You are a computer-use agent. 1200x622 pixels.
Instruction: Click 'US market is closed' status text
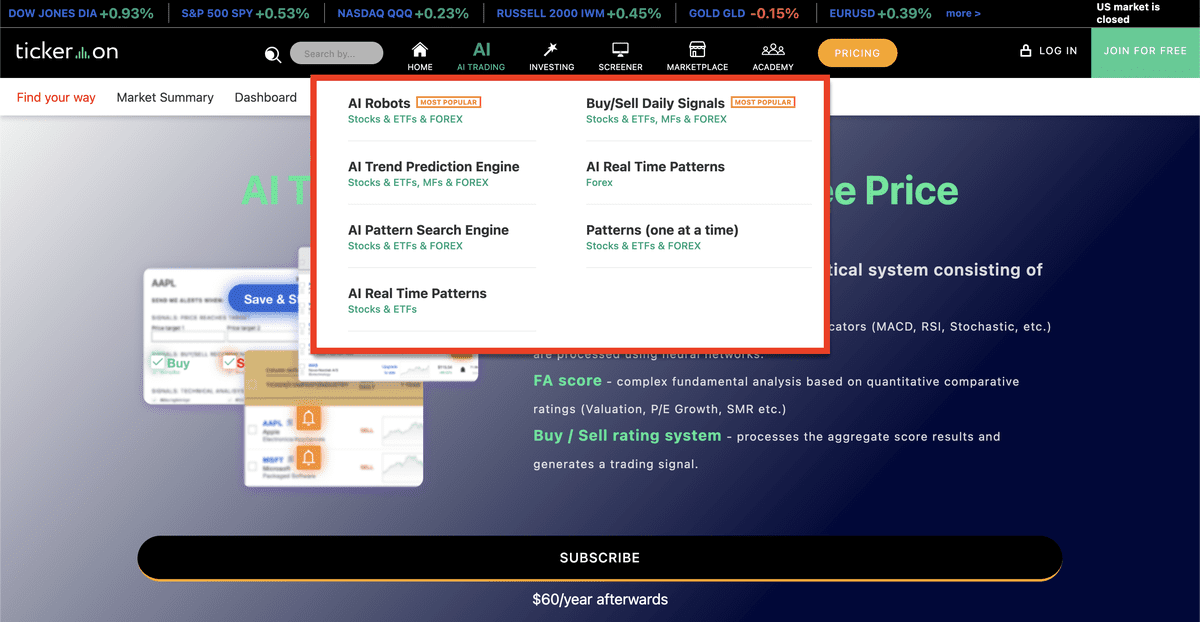pos(1128,13)
